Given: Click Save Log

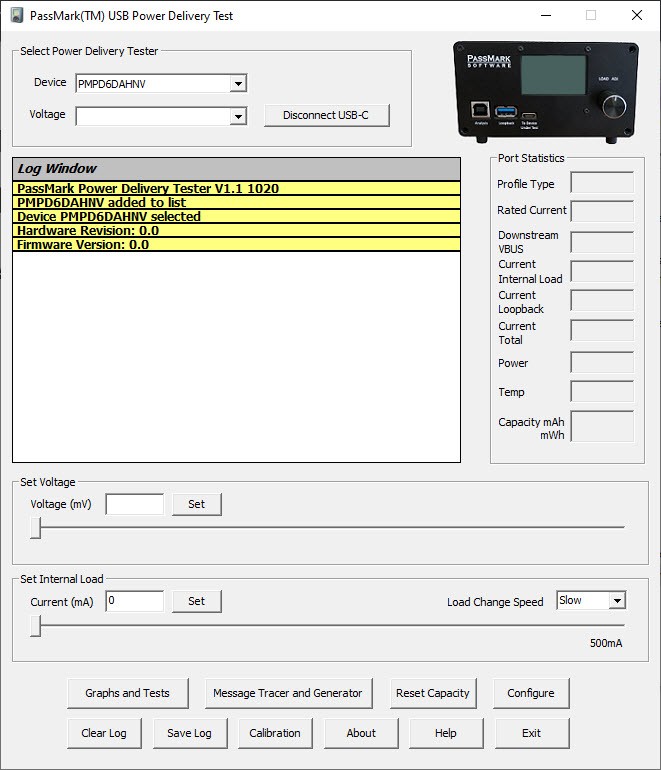Looking at the screenshot, I should [190, 733].
